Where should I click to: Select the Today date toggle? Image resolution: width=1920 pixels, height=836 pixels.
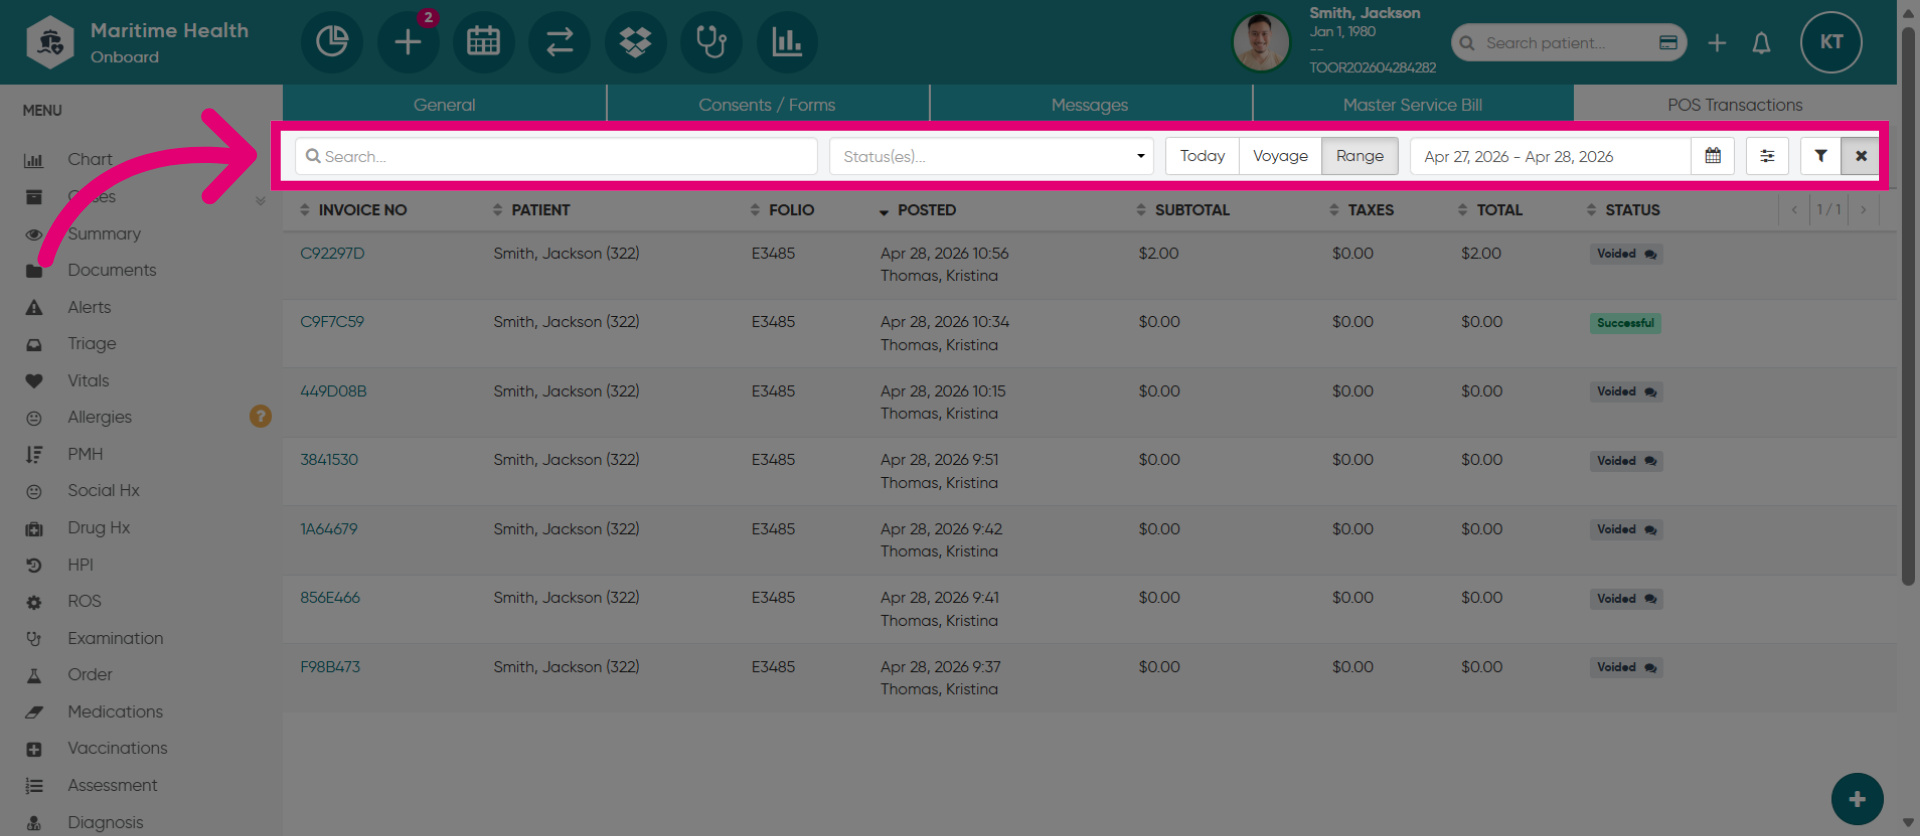pos(1202,156)
